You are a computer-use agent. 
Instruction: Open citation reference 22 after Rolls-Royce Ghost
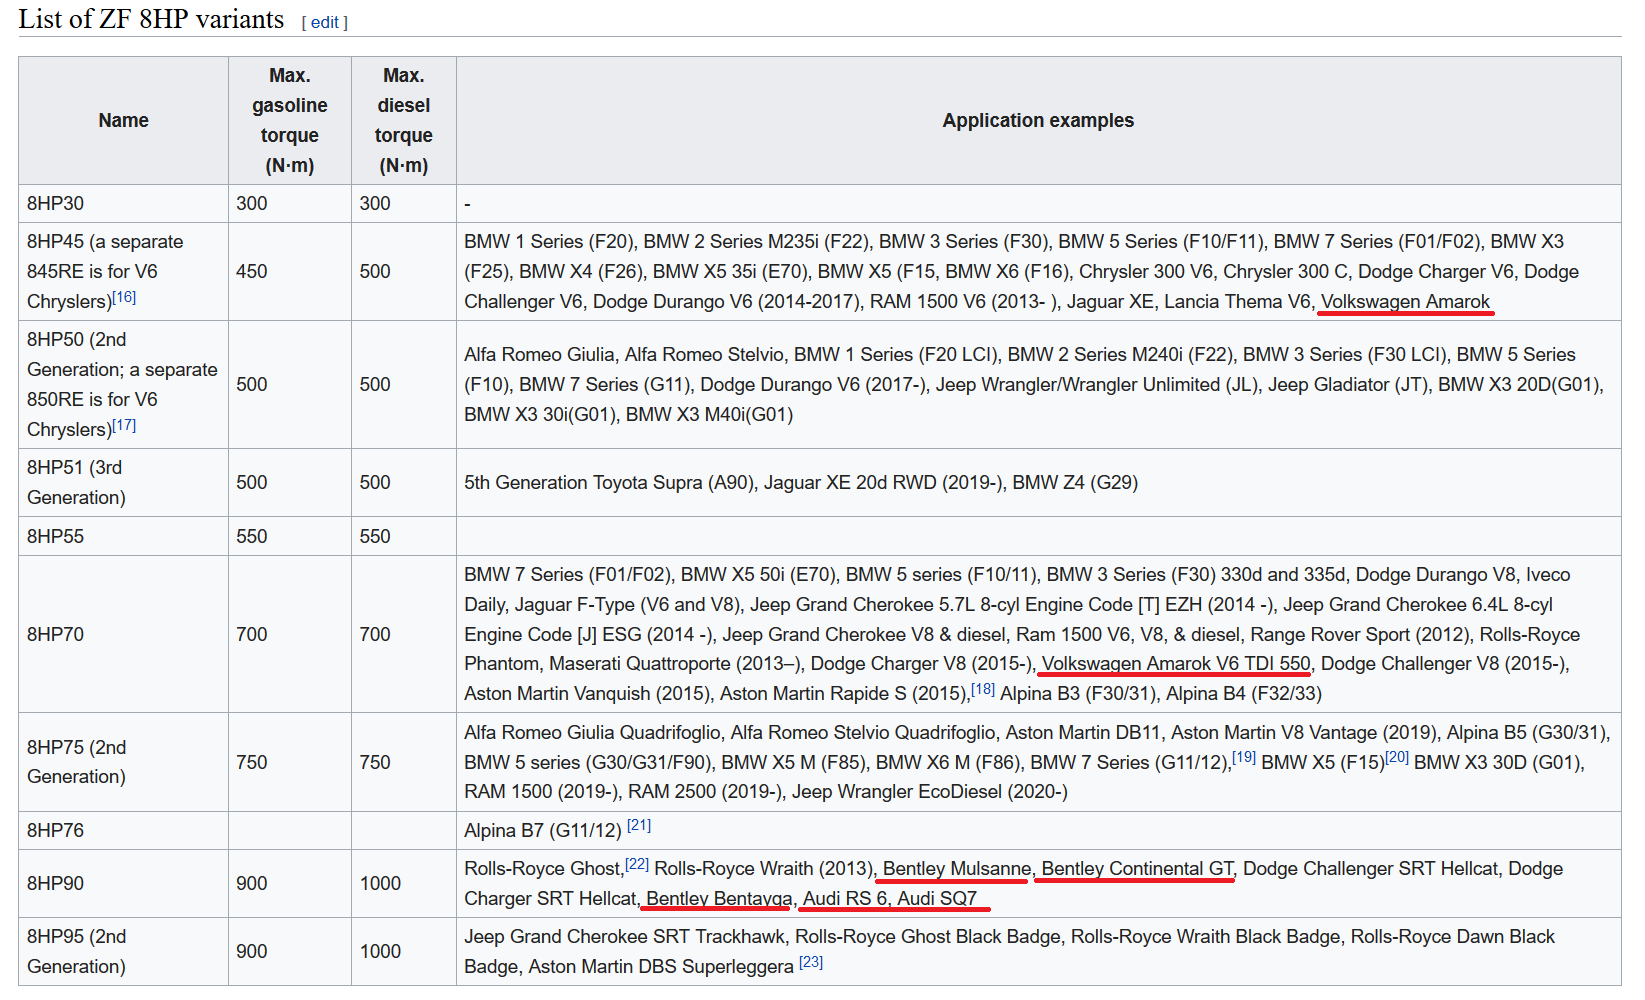click(637, 864)
